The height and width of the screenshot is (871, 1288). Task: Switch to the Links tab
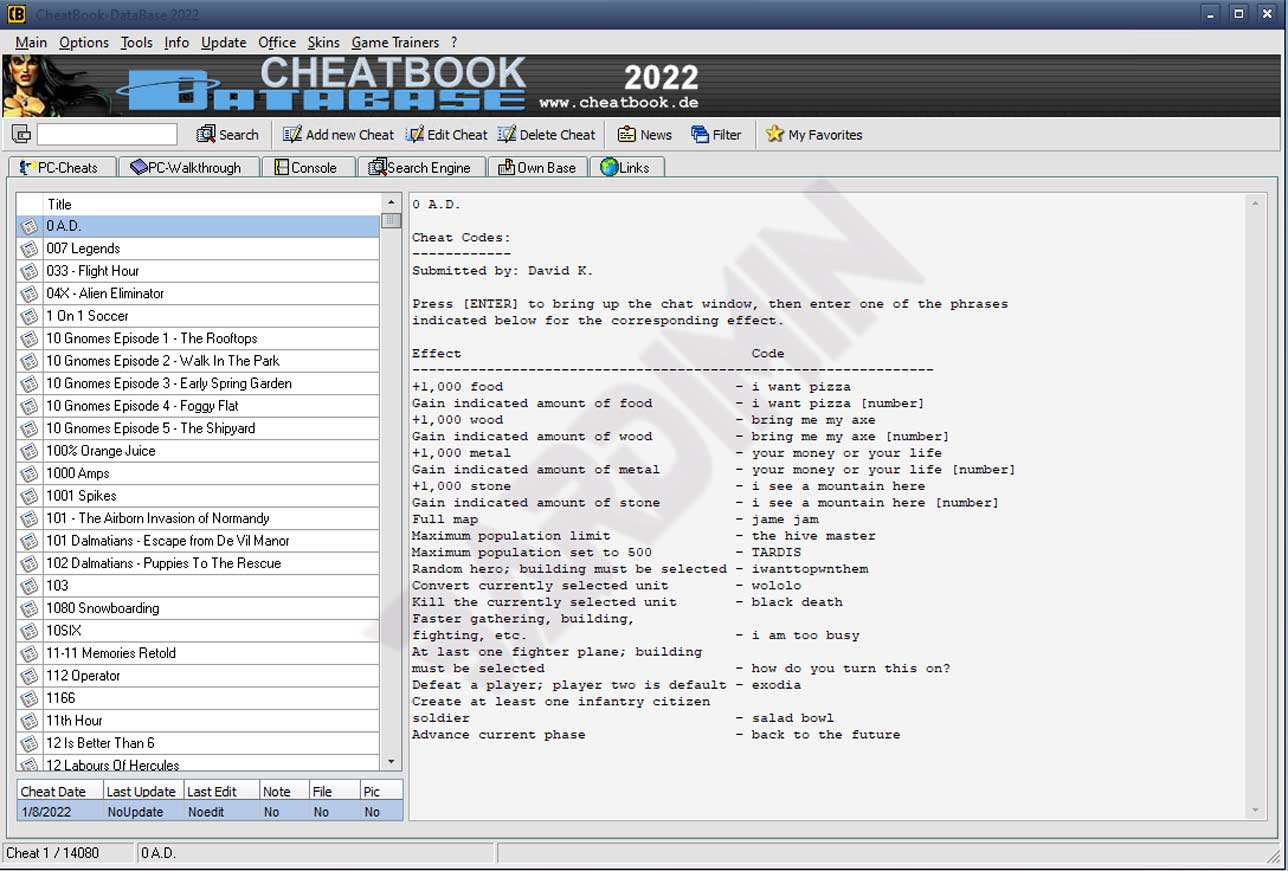[626, 167]
